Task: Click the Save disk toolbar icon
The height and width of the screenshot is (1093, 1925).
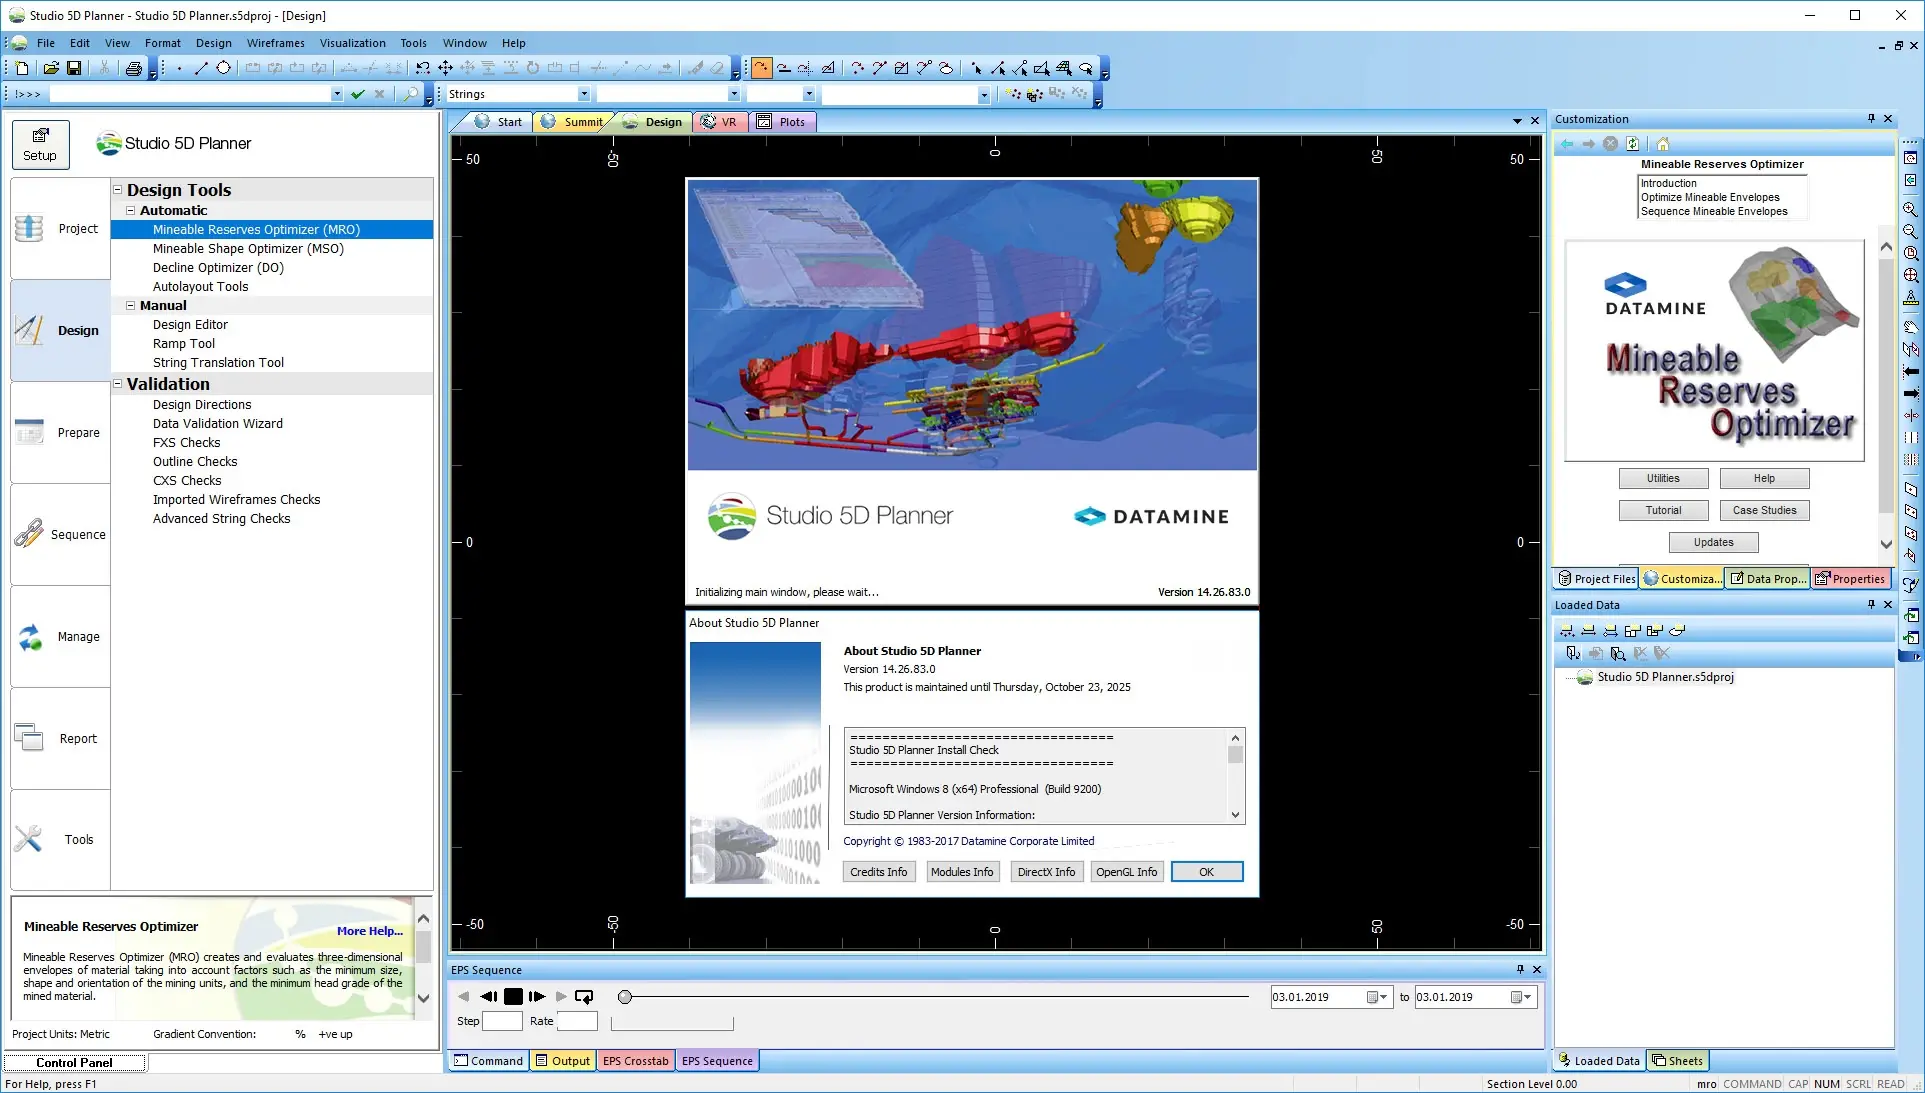Action: pos(74,68)
